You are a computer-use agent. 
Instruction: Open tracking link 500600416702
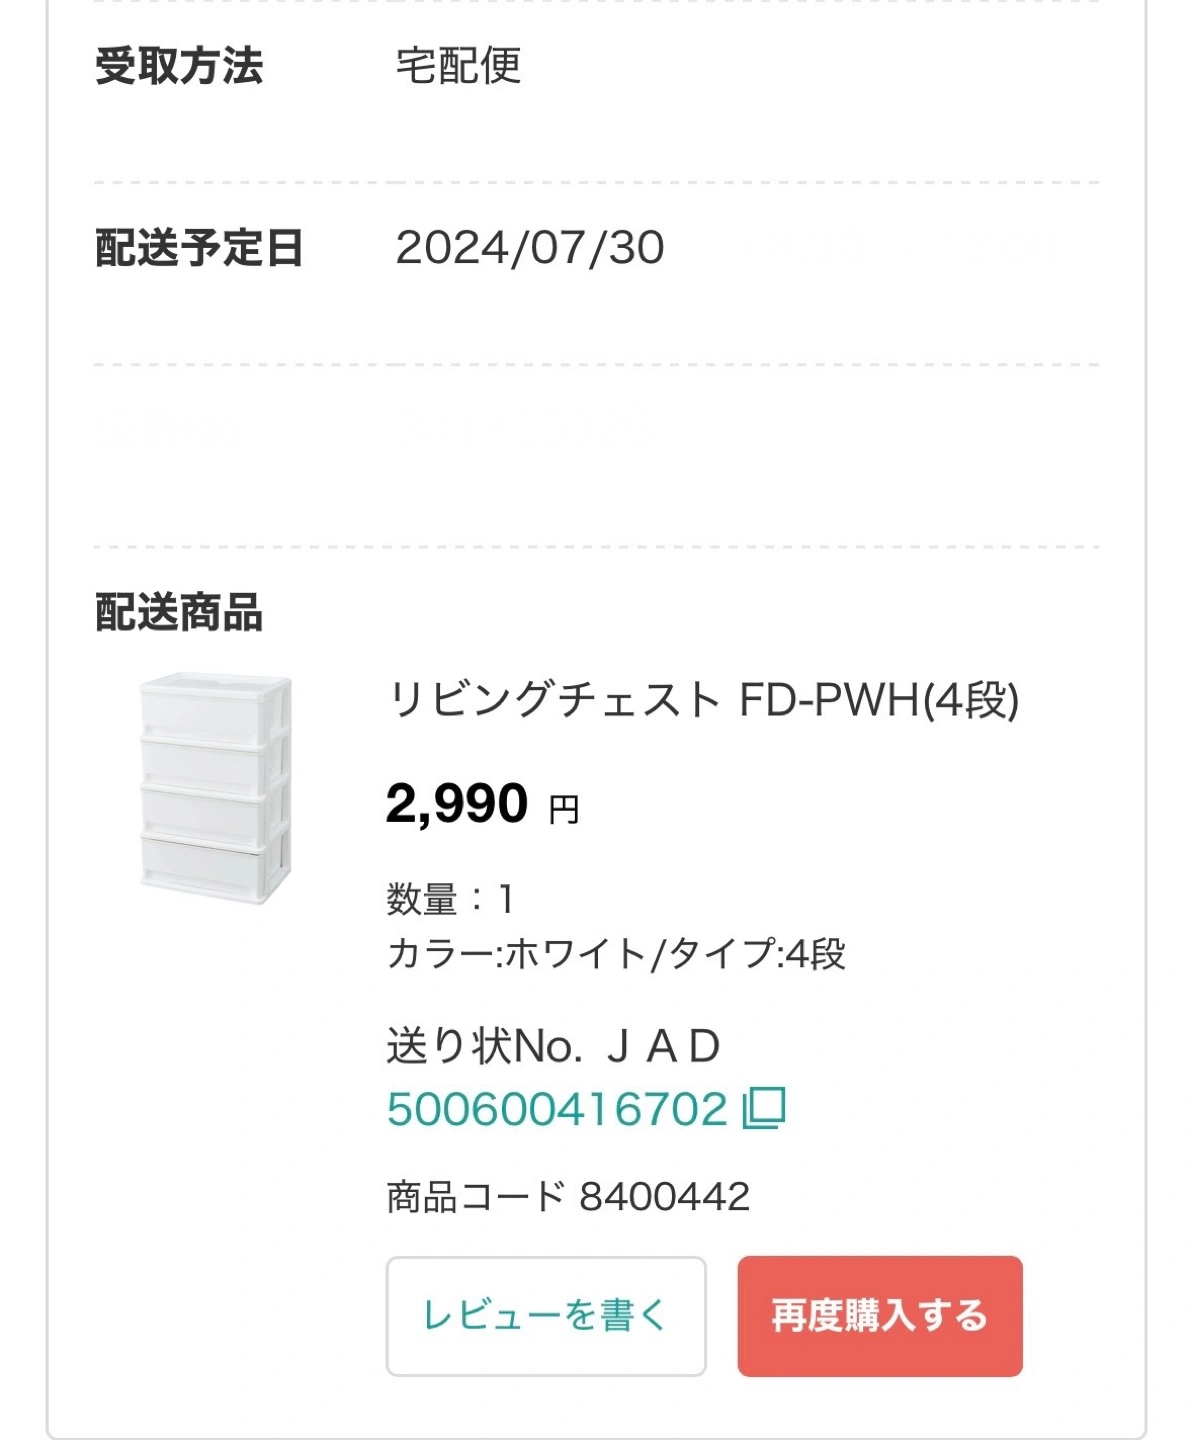[x=557, y=1109]
